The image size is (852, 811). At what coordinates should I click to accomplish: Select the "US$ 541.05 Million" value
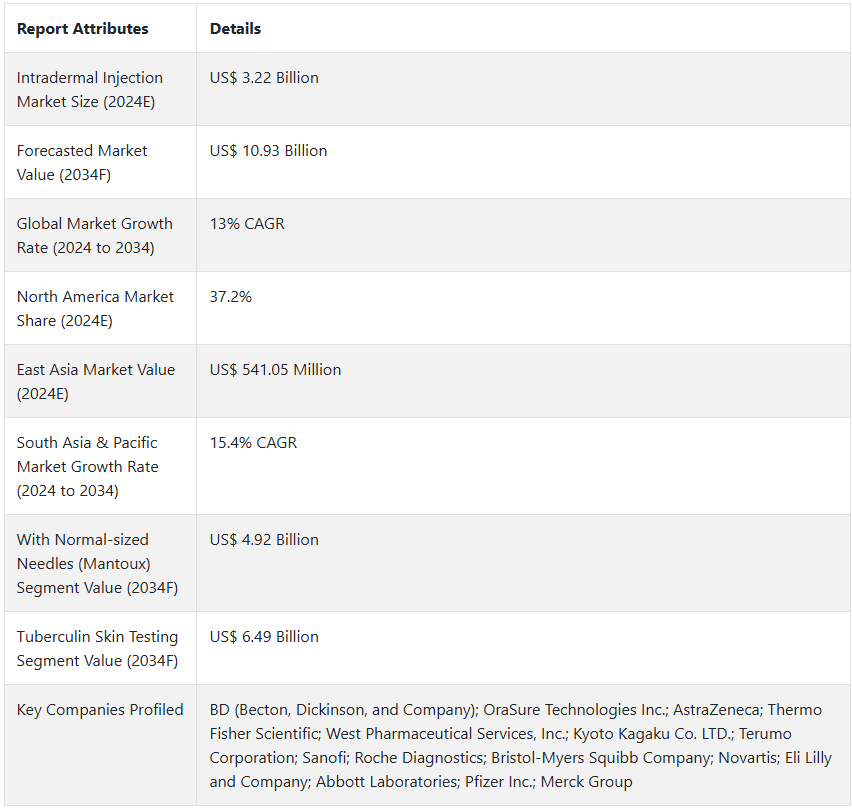[x=275, y=370]
